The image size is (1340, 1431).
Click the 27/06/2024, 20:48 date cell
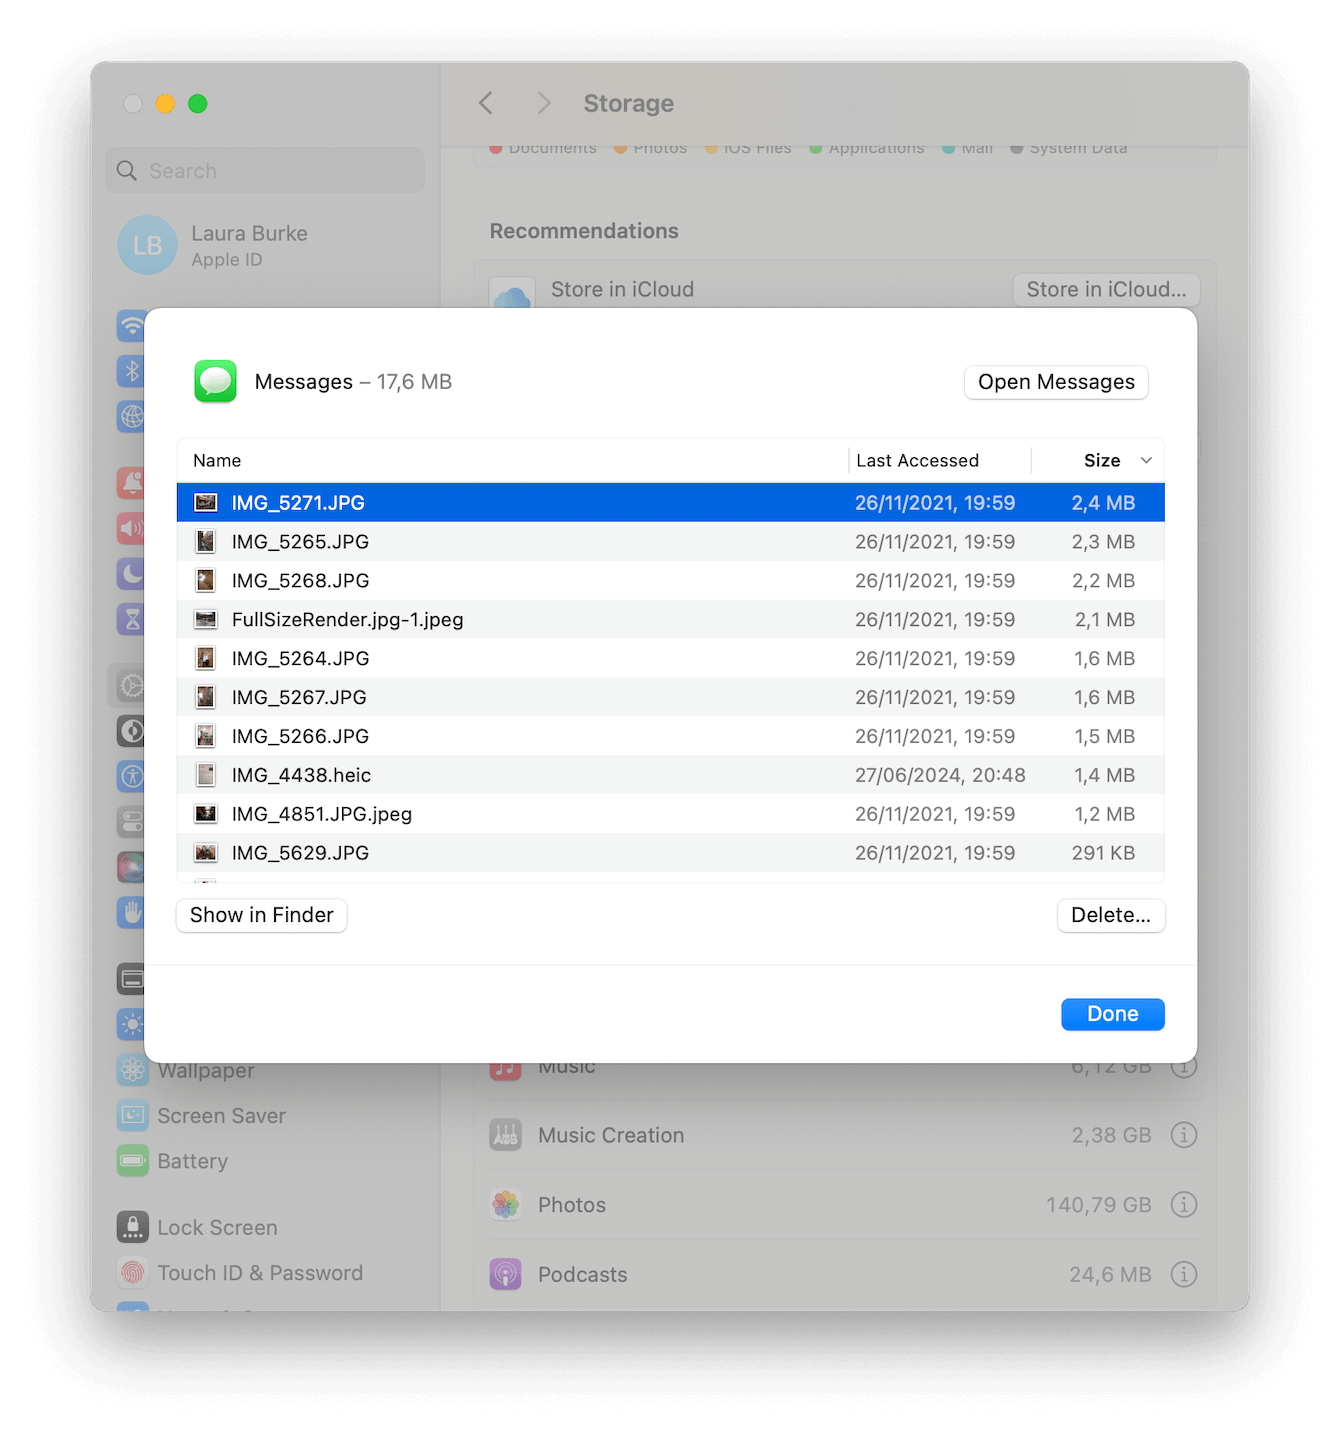point(940,775)
